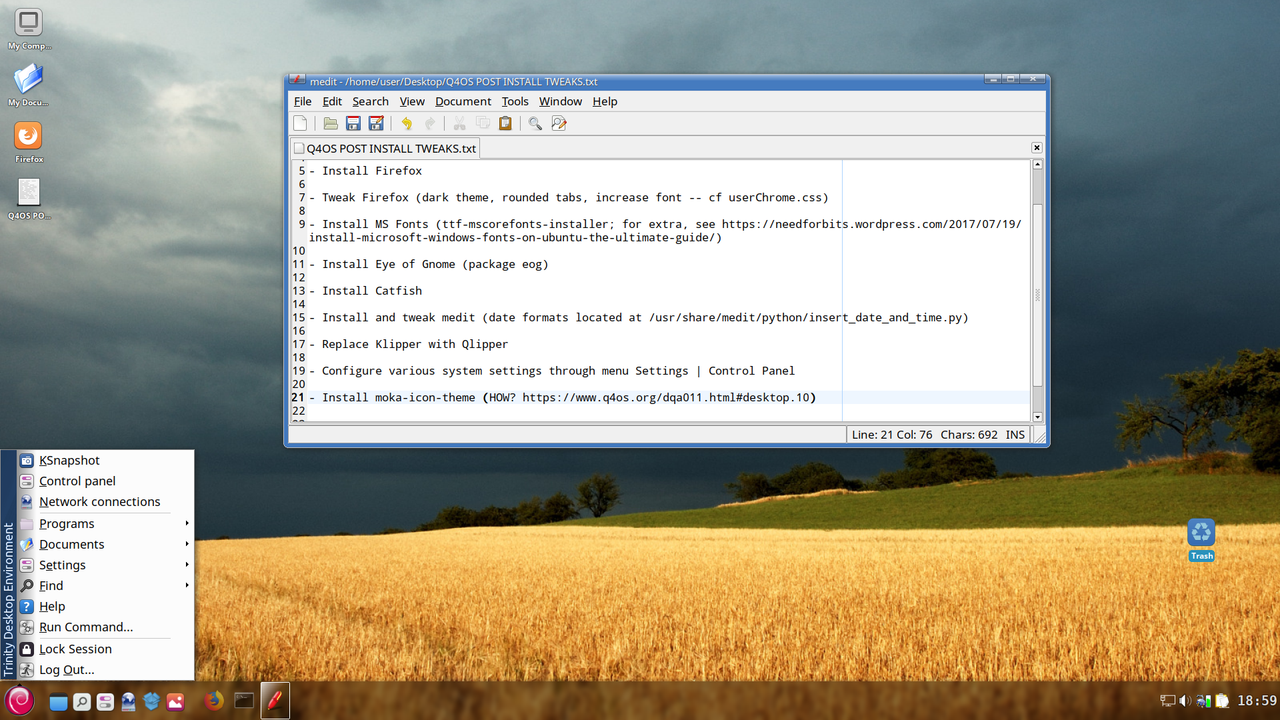Open the Window menu in medit

(560, 101)
